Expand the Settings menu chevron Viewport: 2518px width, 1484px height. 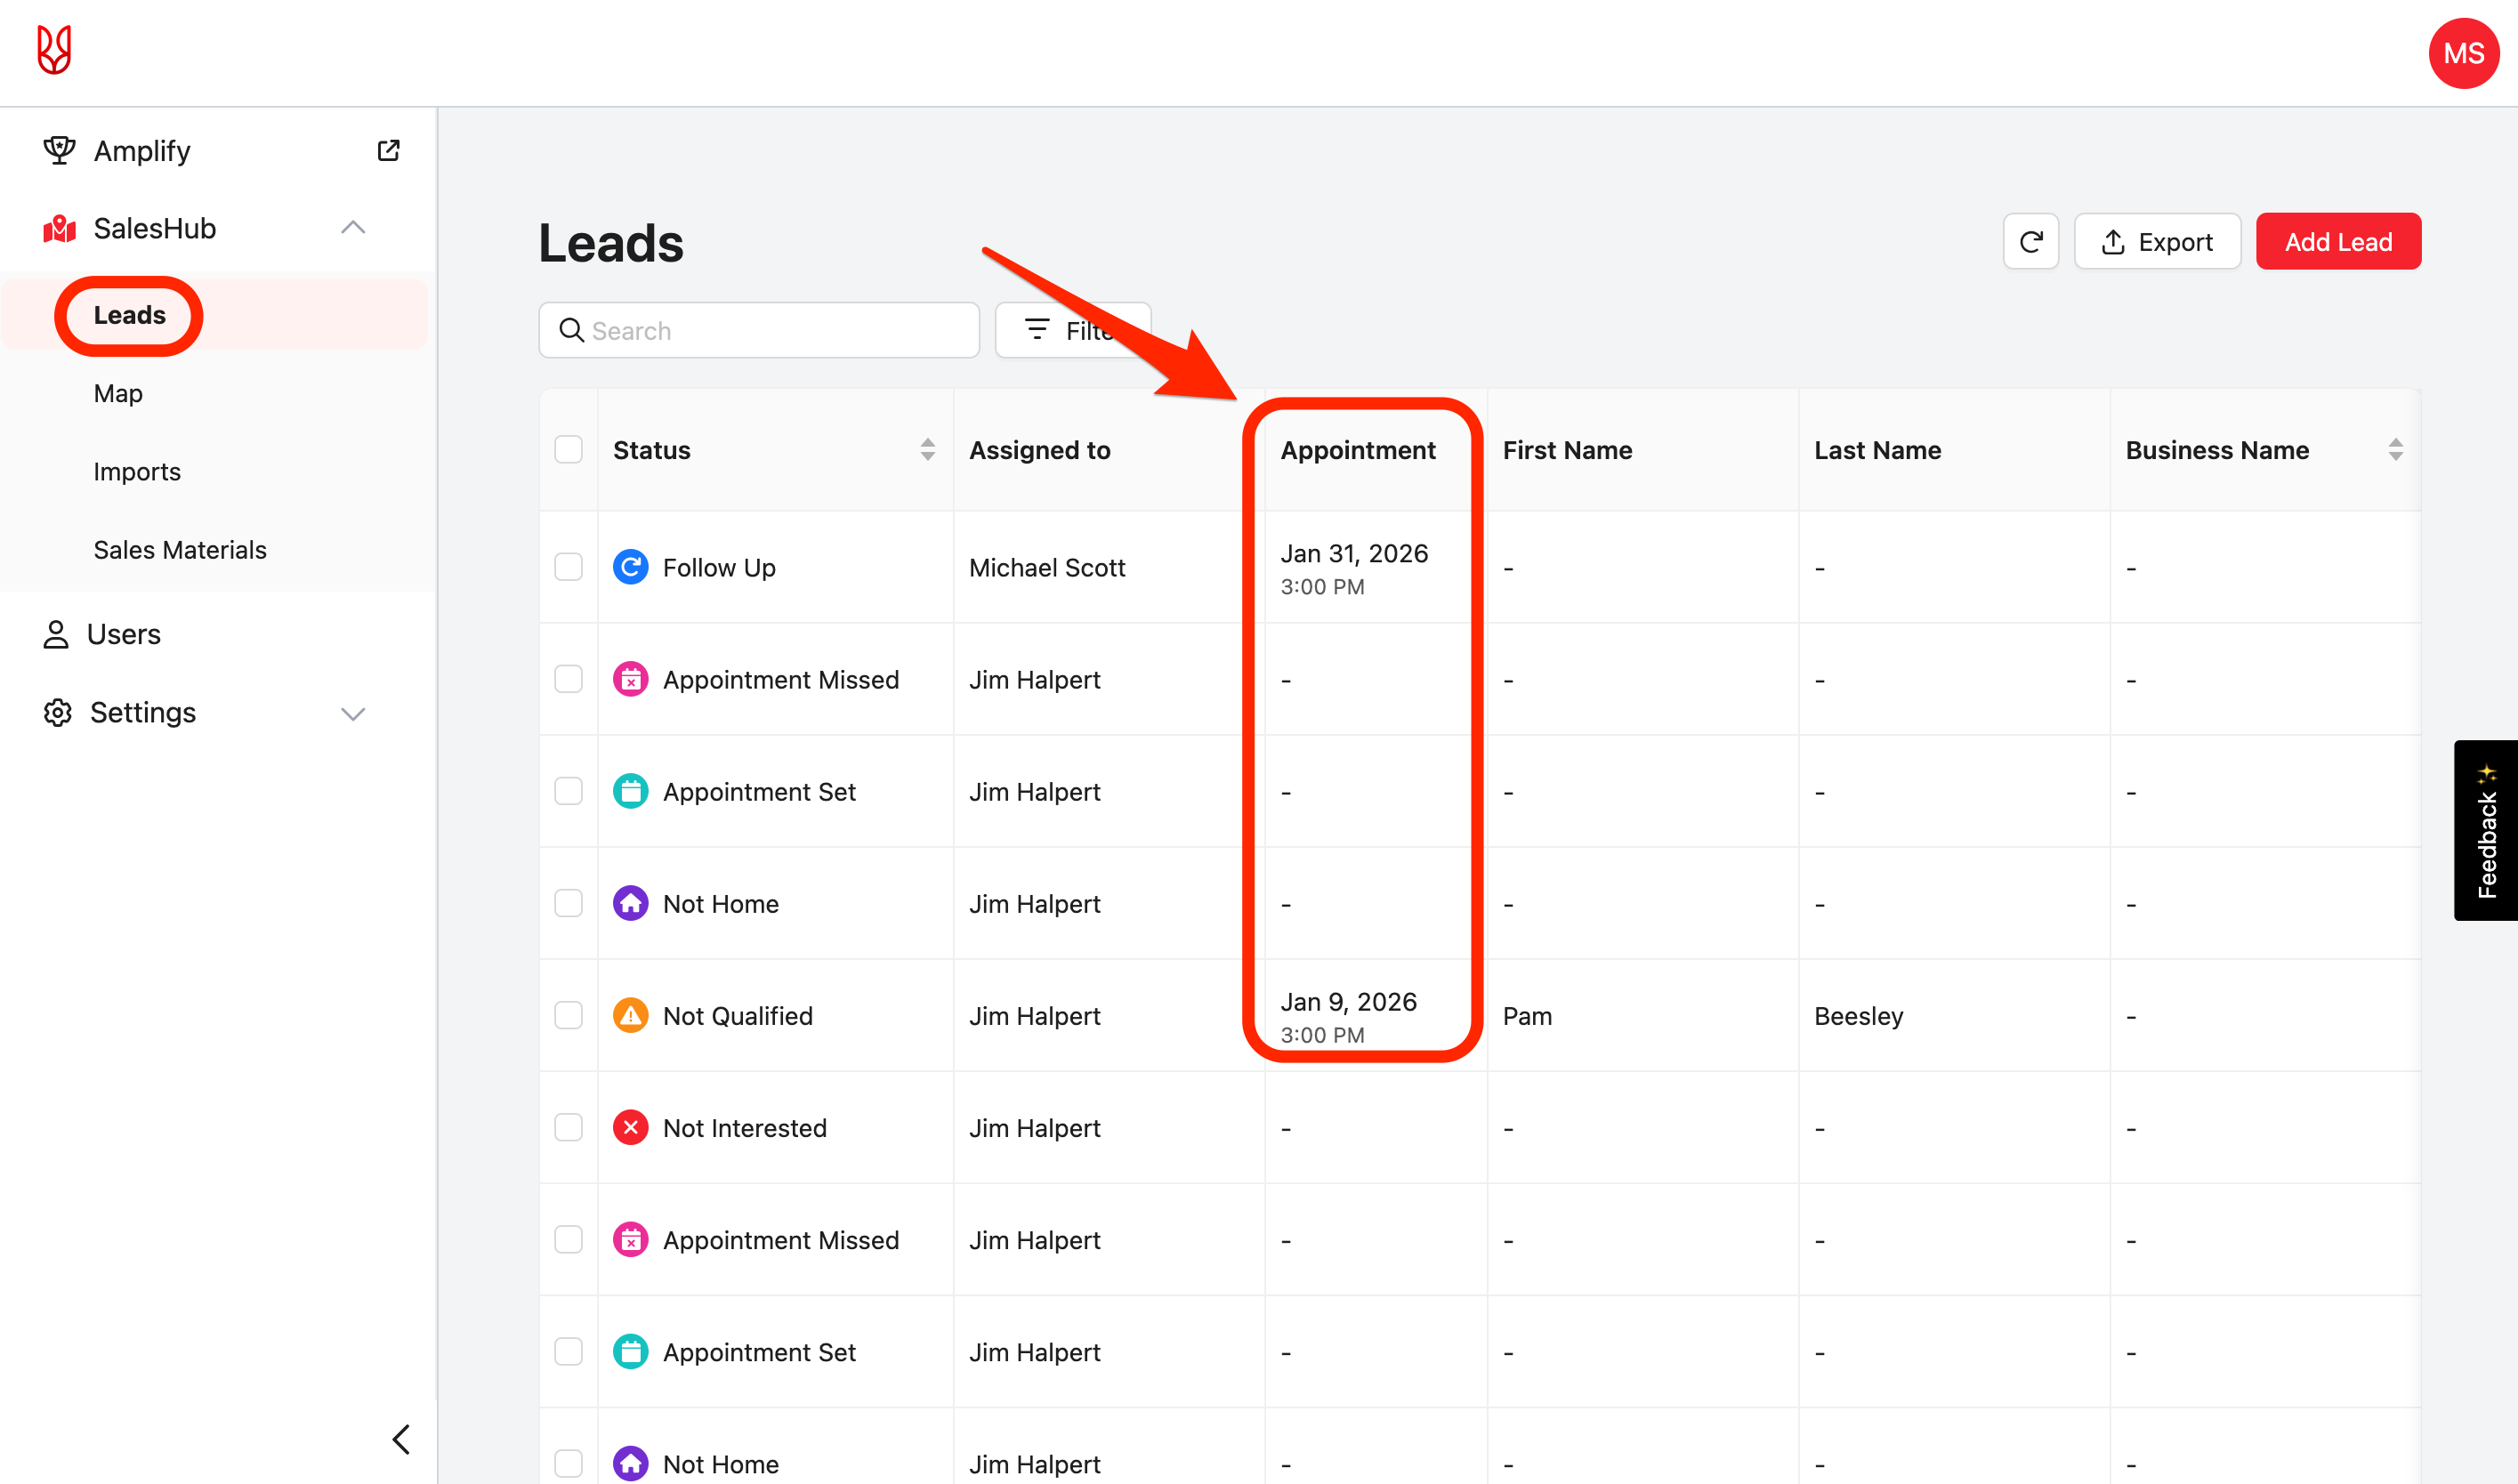coord(353,713)
